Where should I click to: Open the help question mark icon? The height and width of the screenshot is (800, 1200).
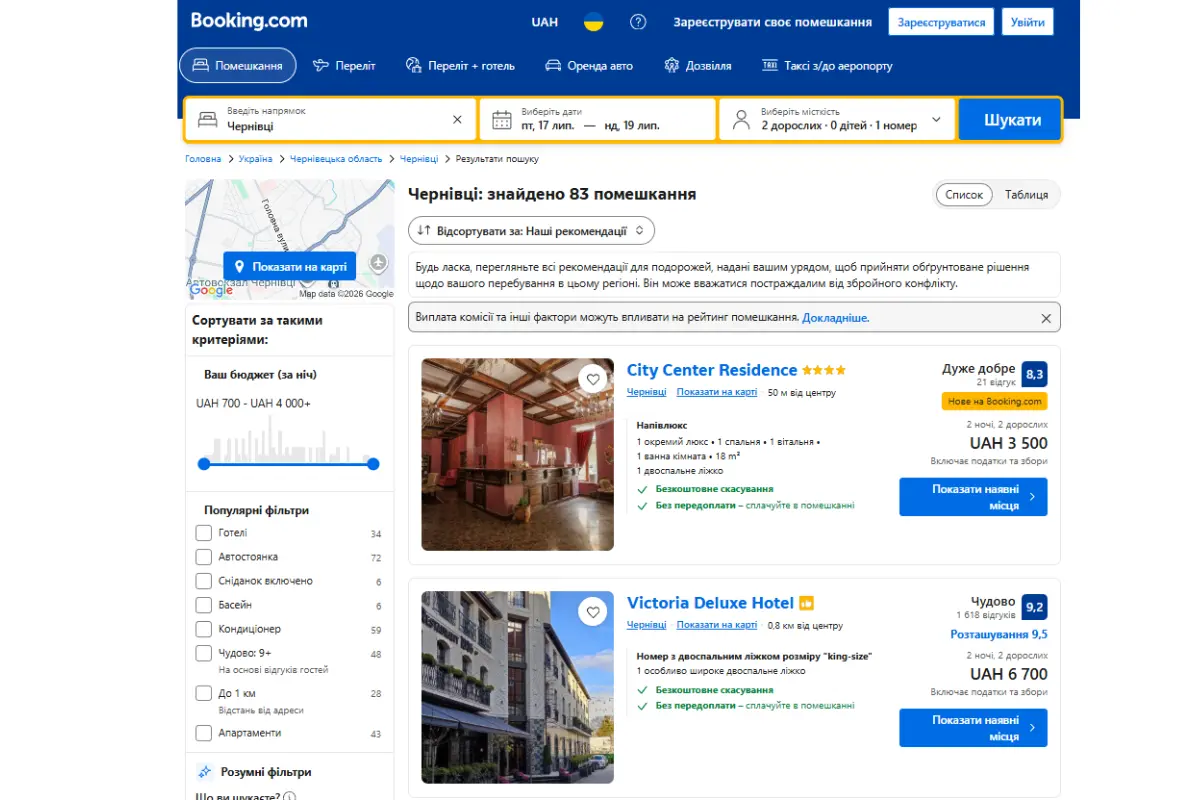[638, 22]
